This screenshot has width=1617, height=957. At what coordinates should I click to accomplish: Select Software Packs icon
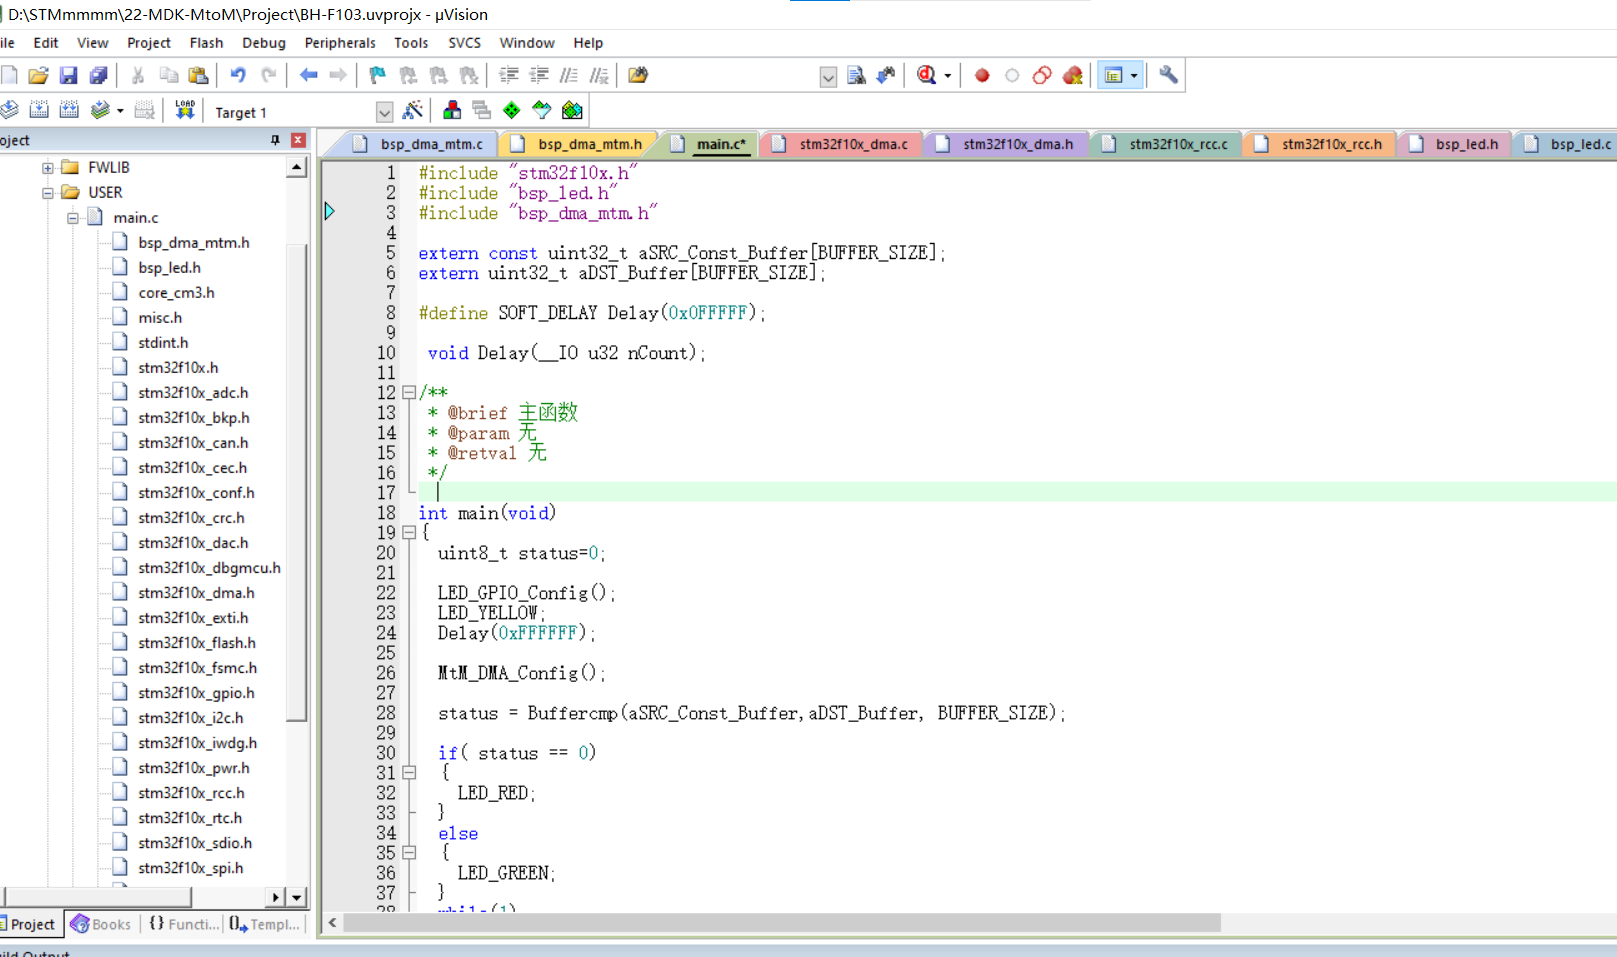[542, 110]
